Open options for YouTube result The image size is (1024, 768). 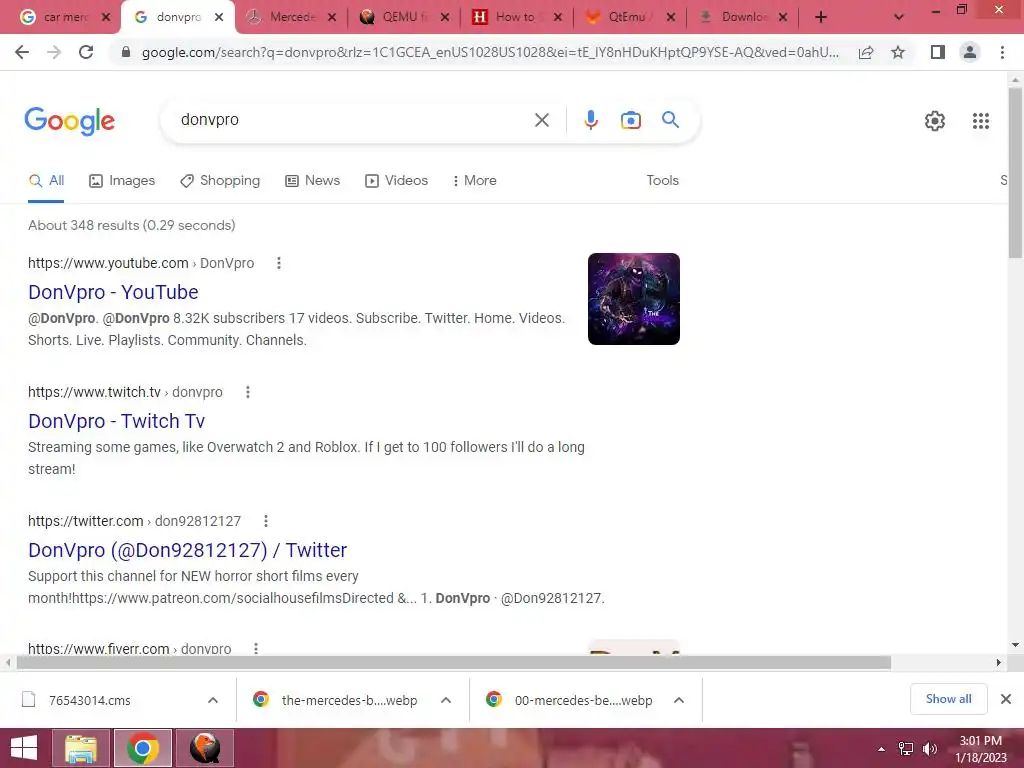(279, 263)
